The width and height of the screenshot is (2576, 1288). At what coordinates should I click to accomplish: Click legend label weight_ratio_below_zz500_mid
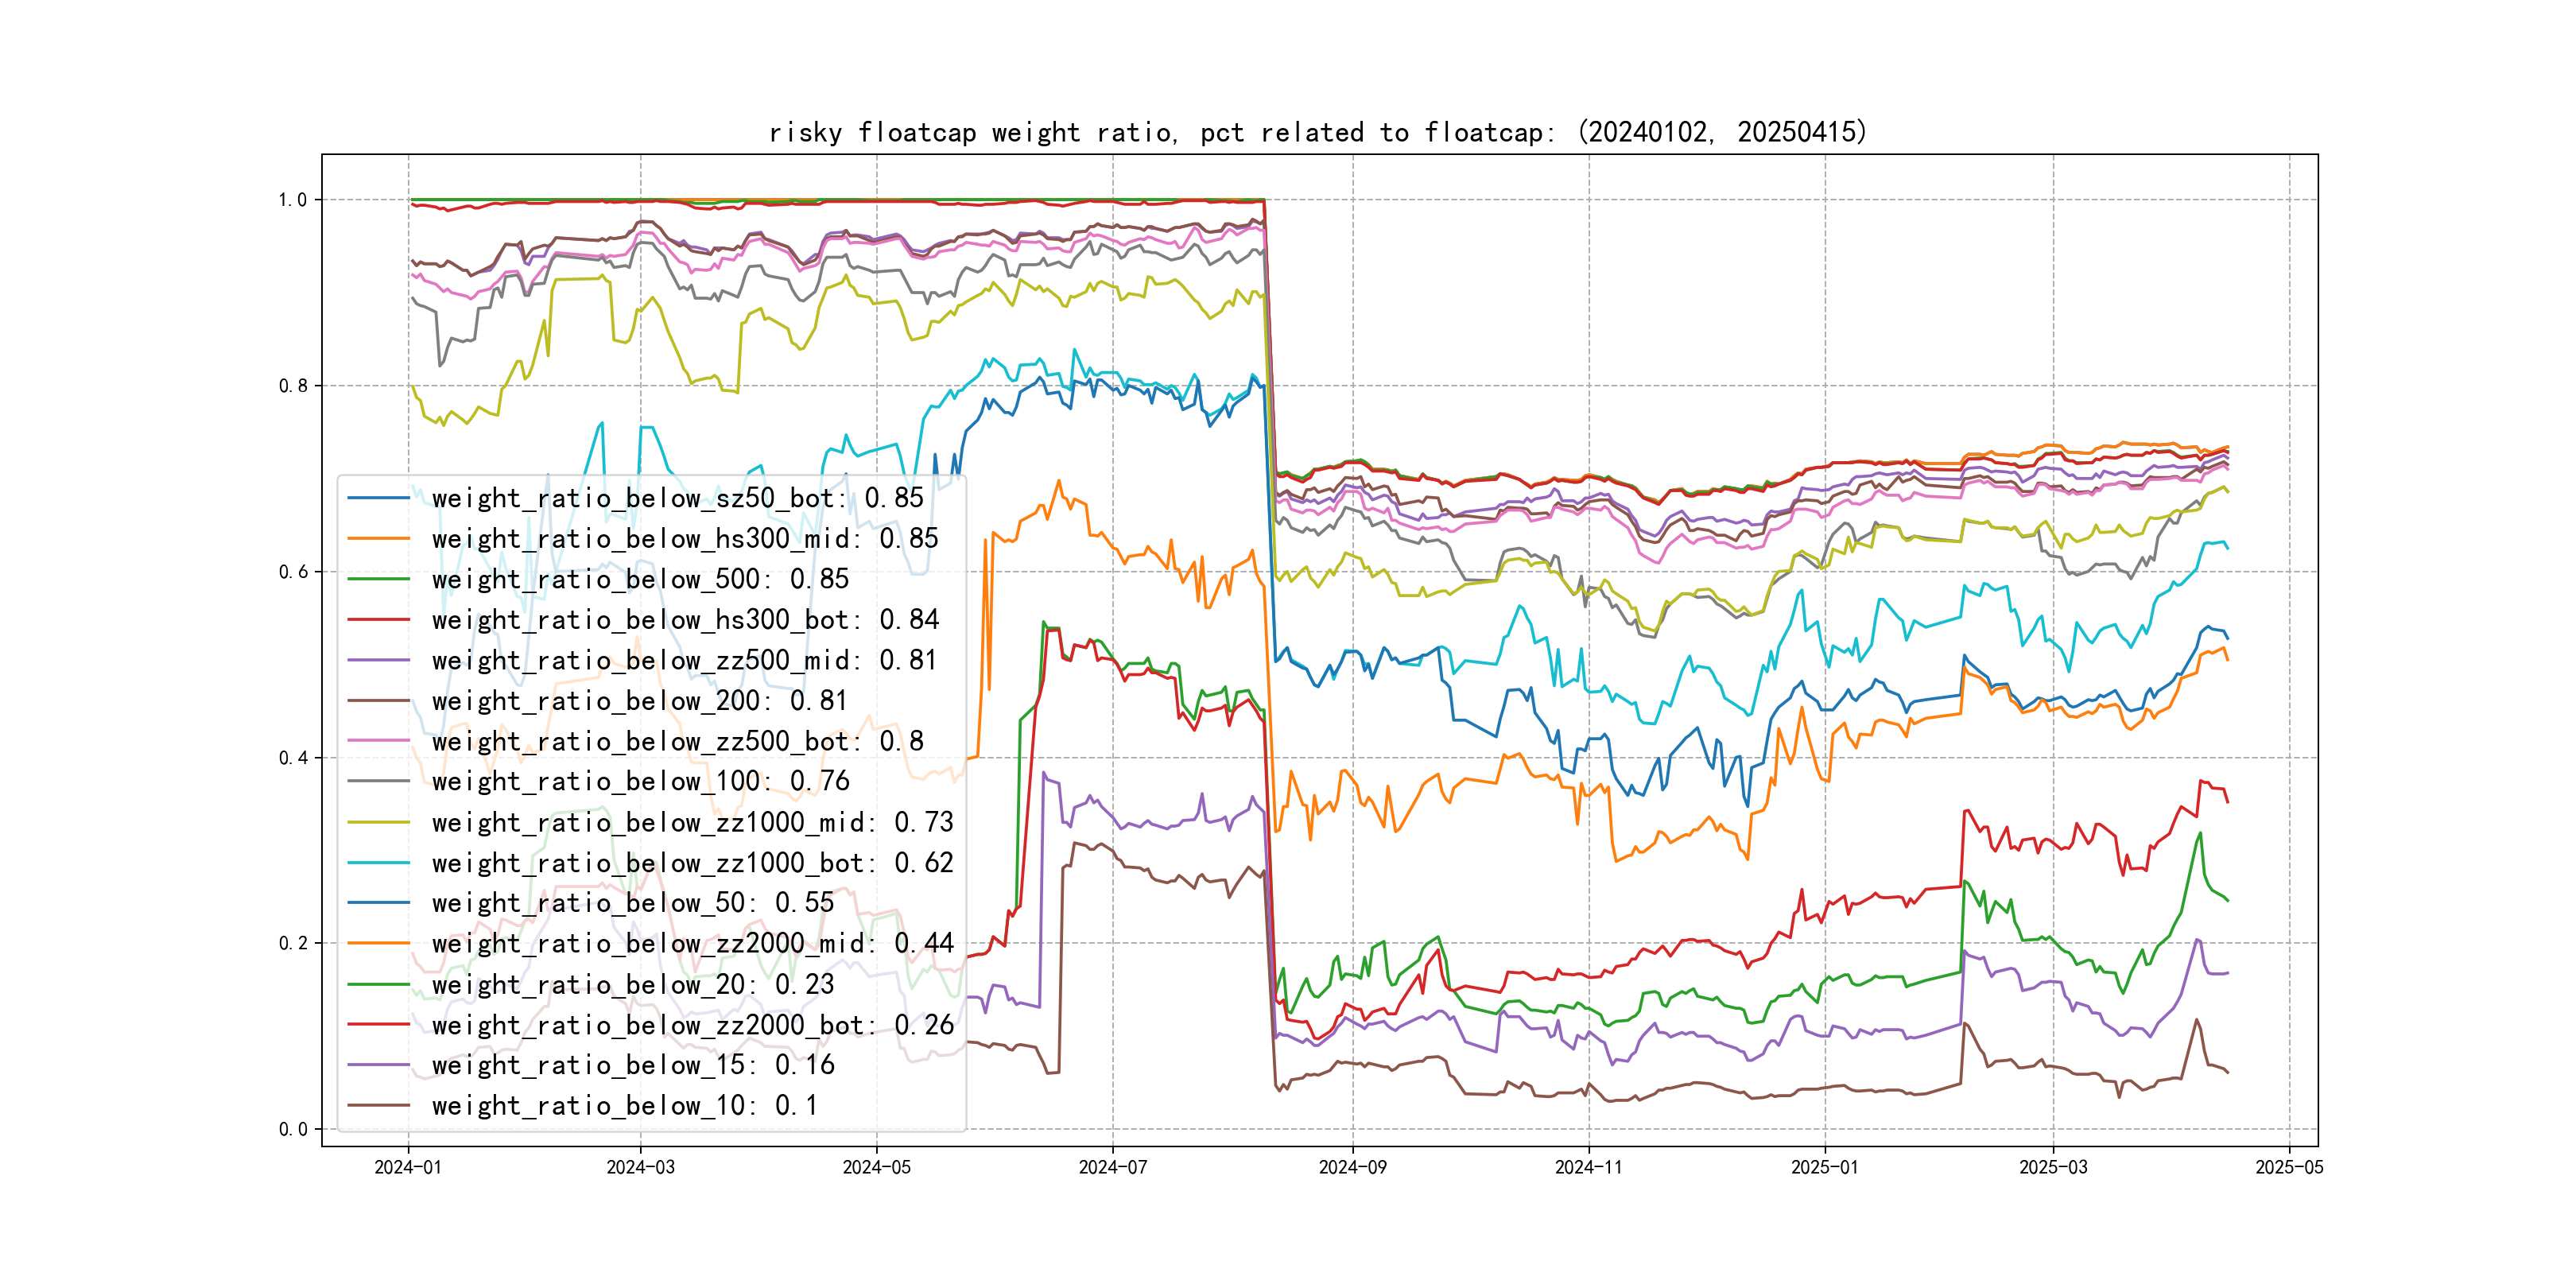tap(684, 660)
